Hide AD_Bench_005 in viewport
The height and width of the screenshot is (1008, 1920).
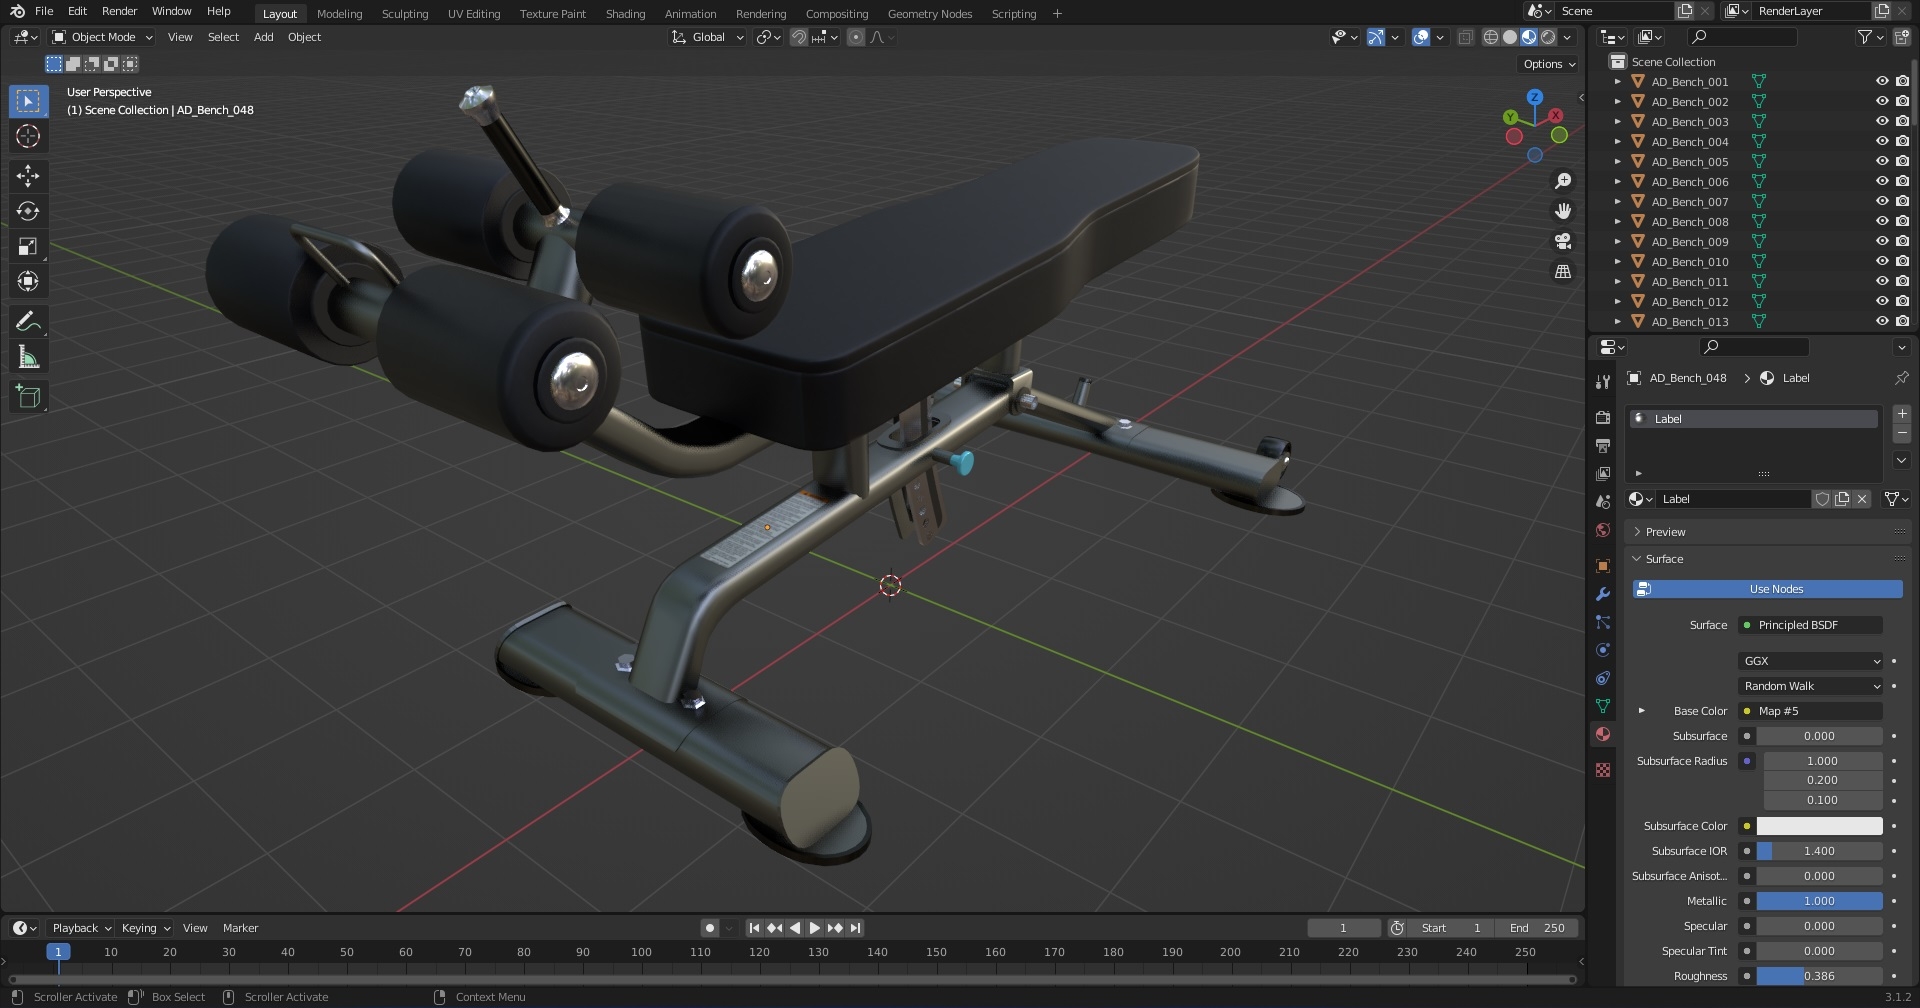pos(1882,162)
